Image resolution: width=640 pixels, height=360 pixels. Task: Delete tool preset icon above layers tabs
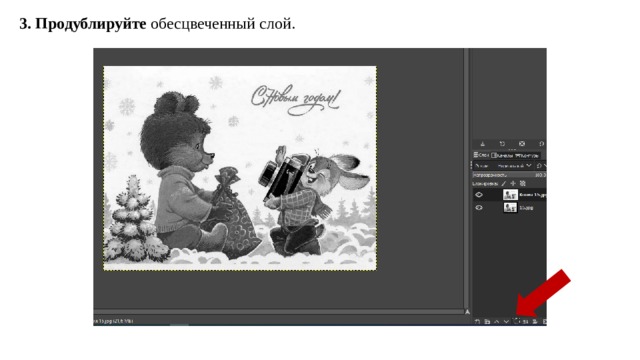coord(522,144)
